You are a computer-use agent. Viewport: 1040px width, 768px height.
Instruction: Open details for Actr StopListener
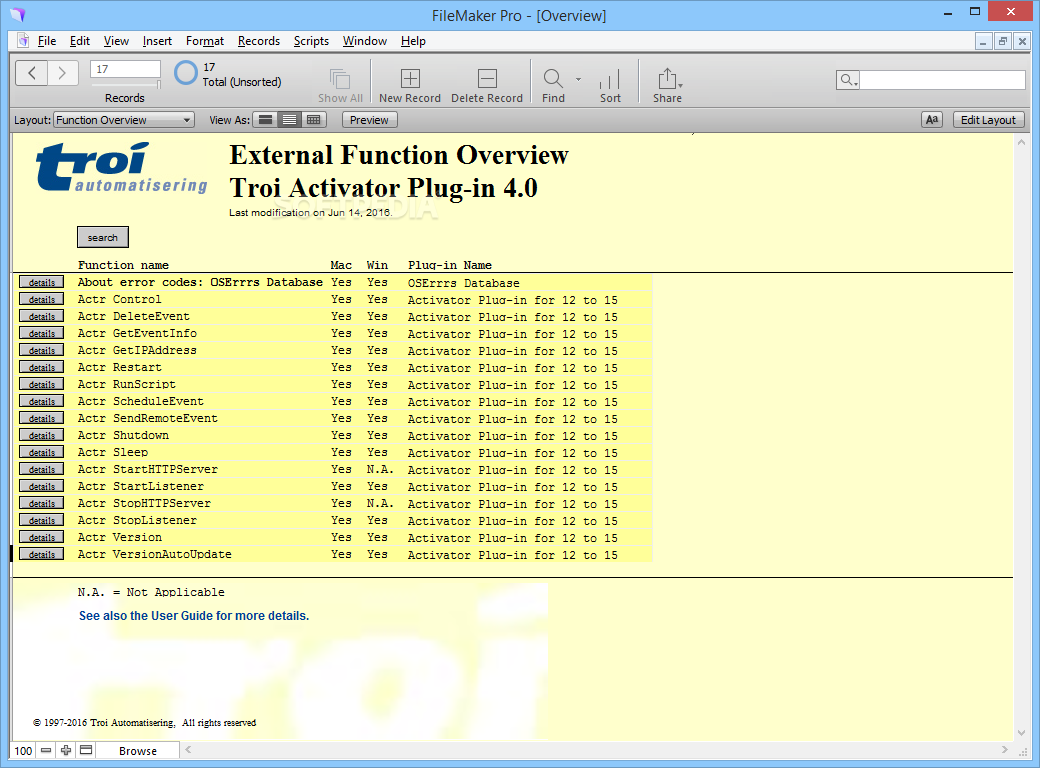pyautogui.click(x=42, y=521)
